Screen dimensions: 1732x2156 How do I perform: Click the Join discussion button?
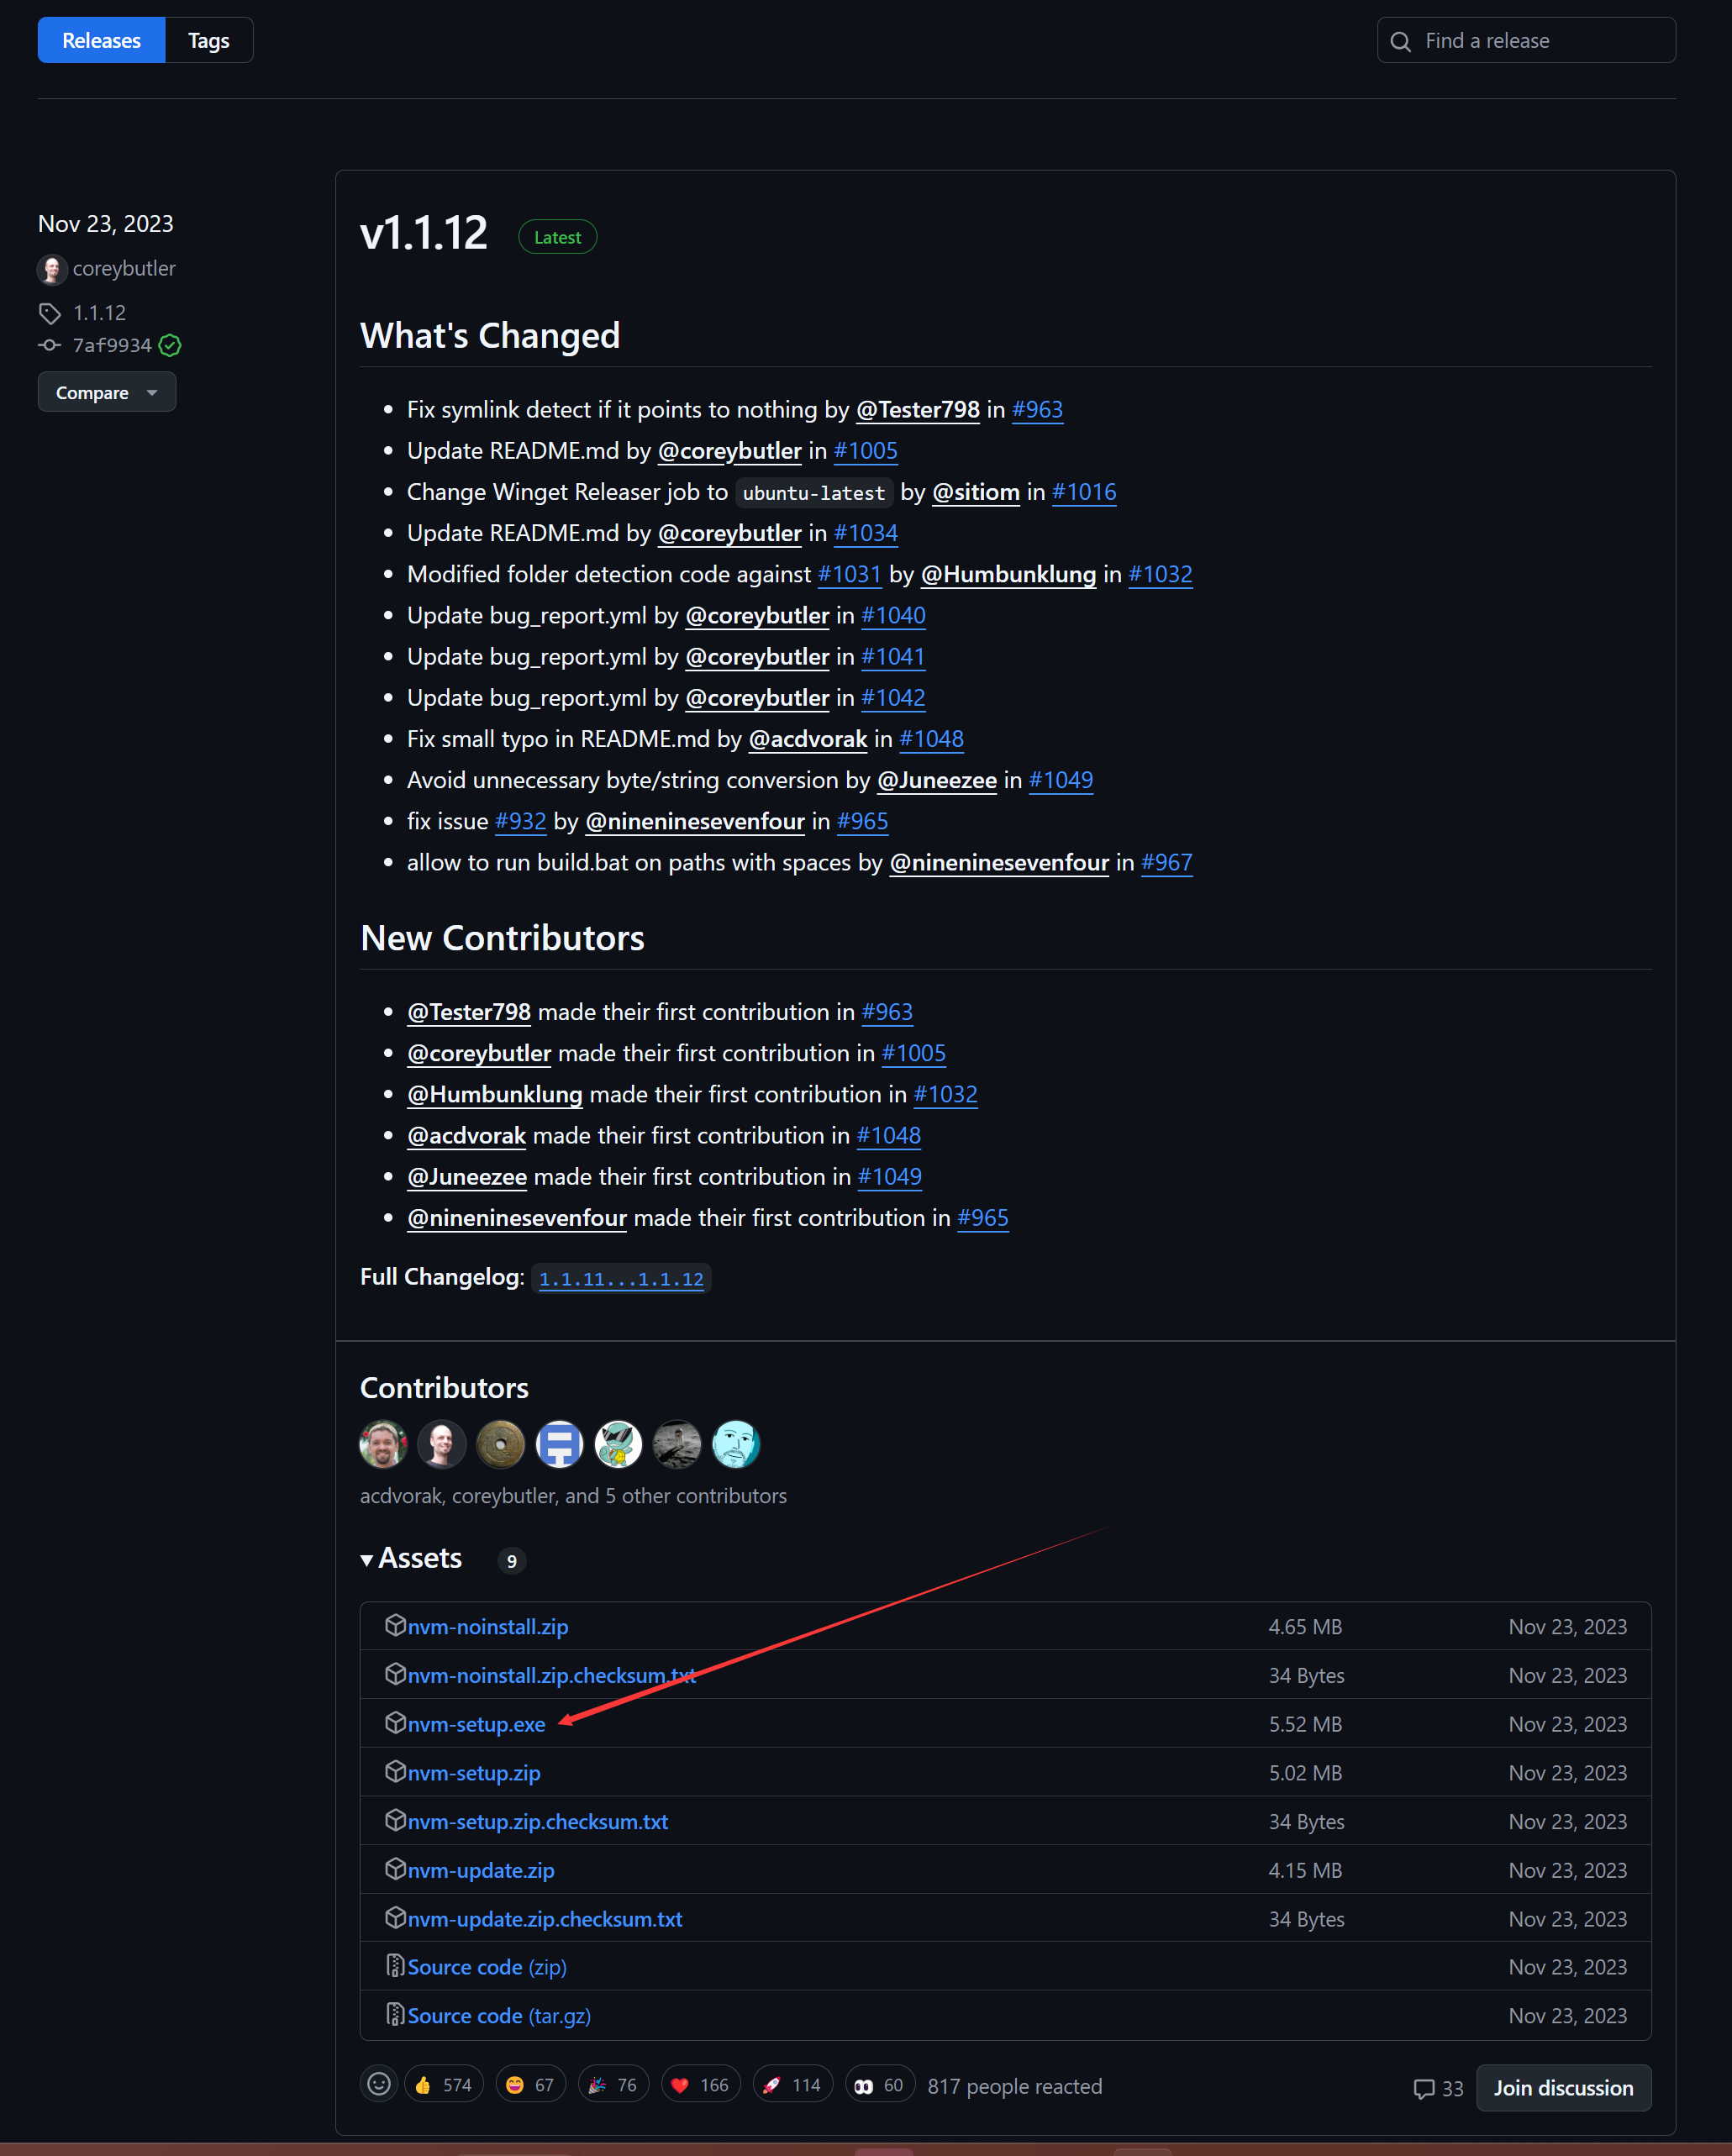click(x=1563, y=2088)
